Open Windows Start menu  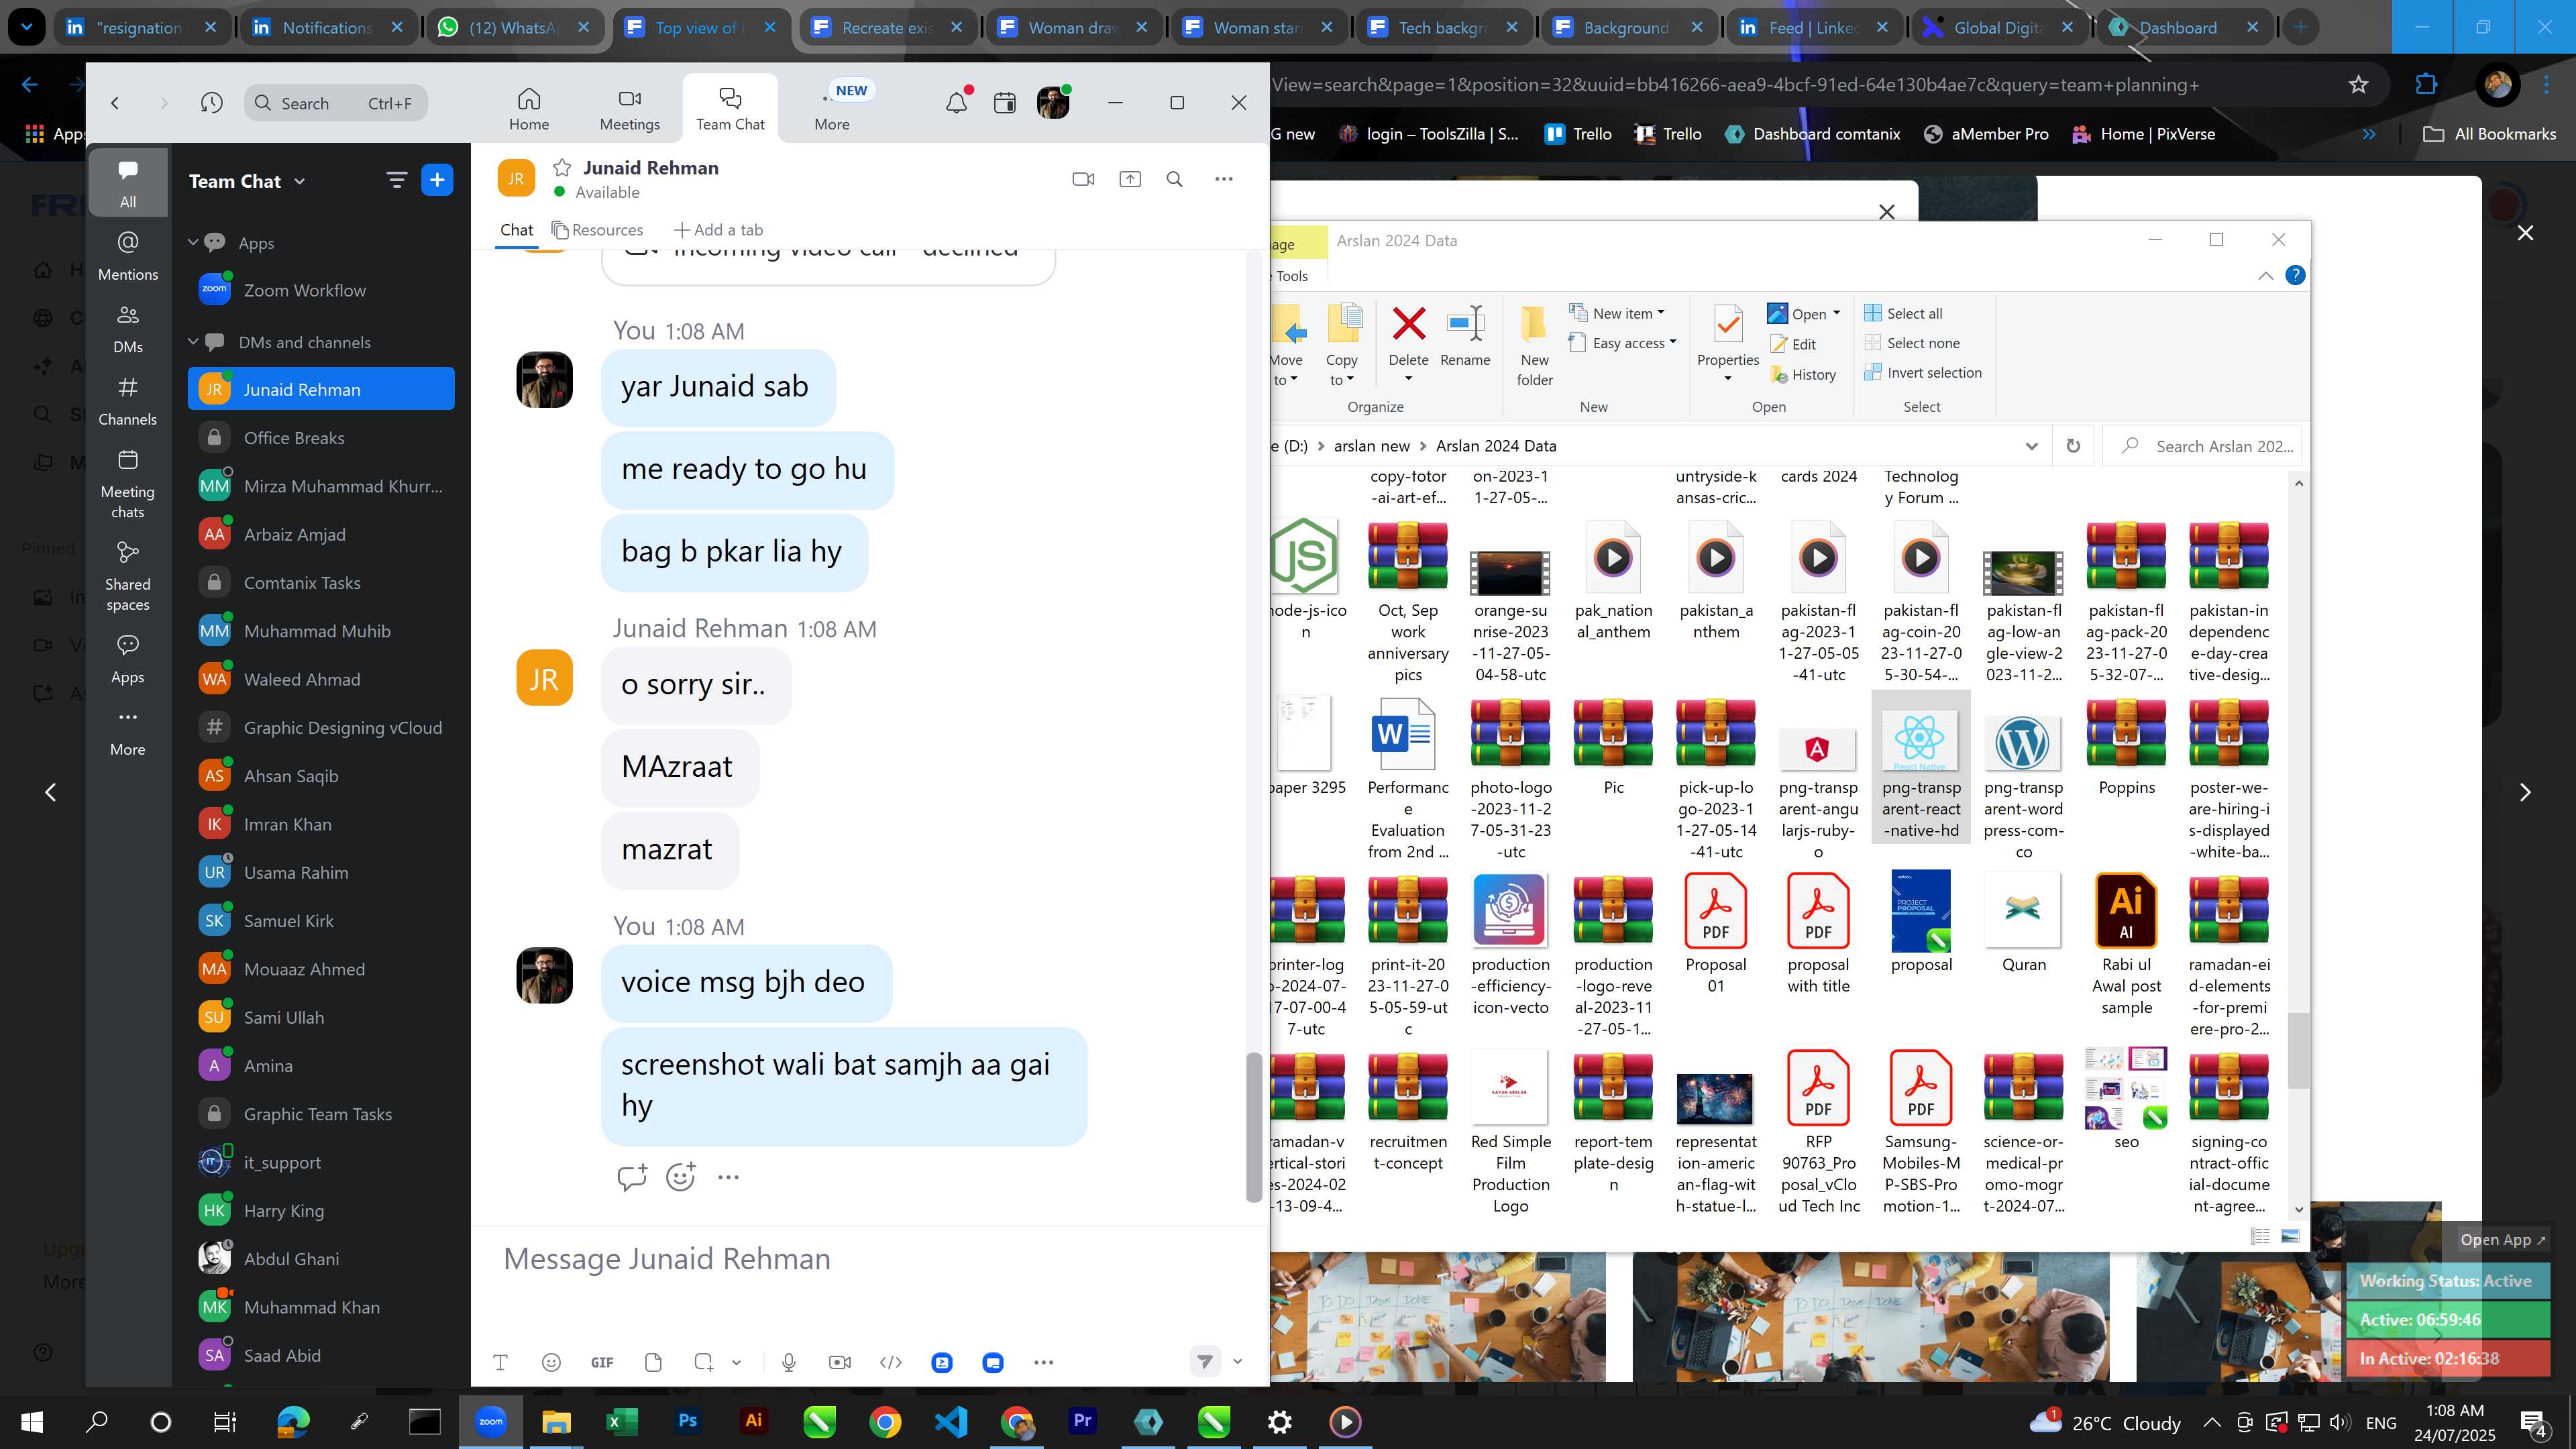tap(32, 1421)
